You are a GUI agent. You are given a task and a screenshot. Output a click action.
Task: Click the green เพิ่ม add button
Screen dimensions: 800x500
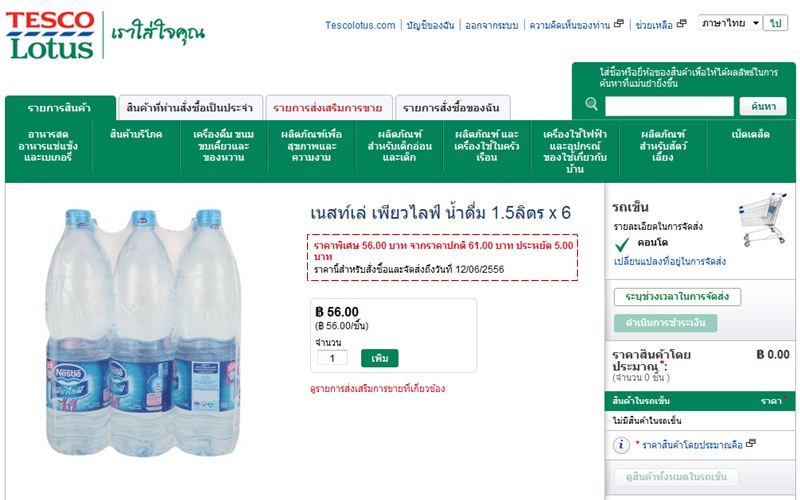[380, 358]
